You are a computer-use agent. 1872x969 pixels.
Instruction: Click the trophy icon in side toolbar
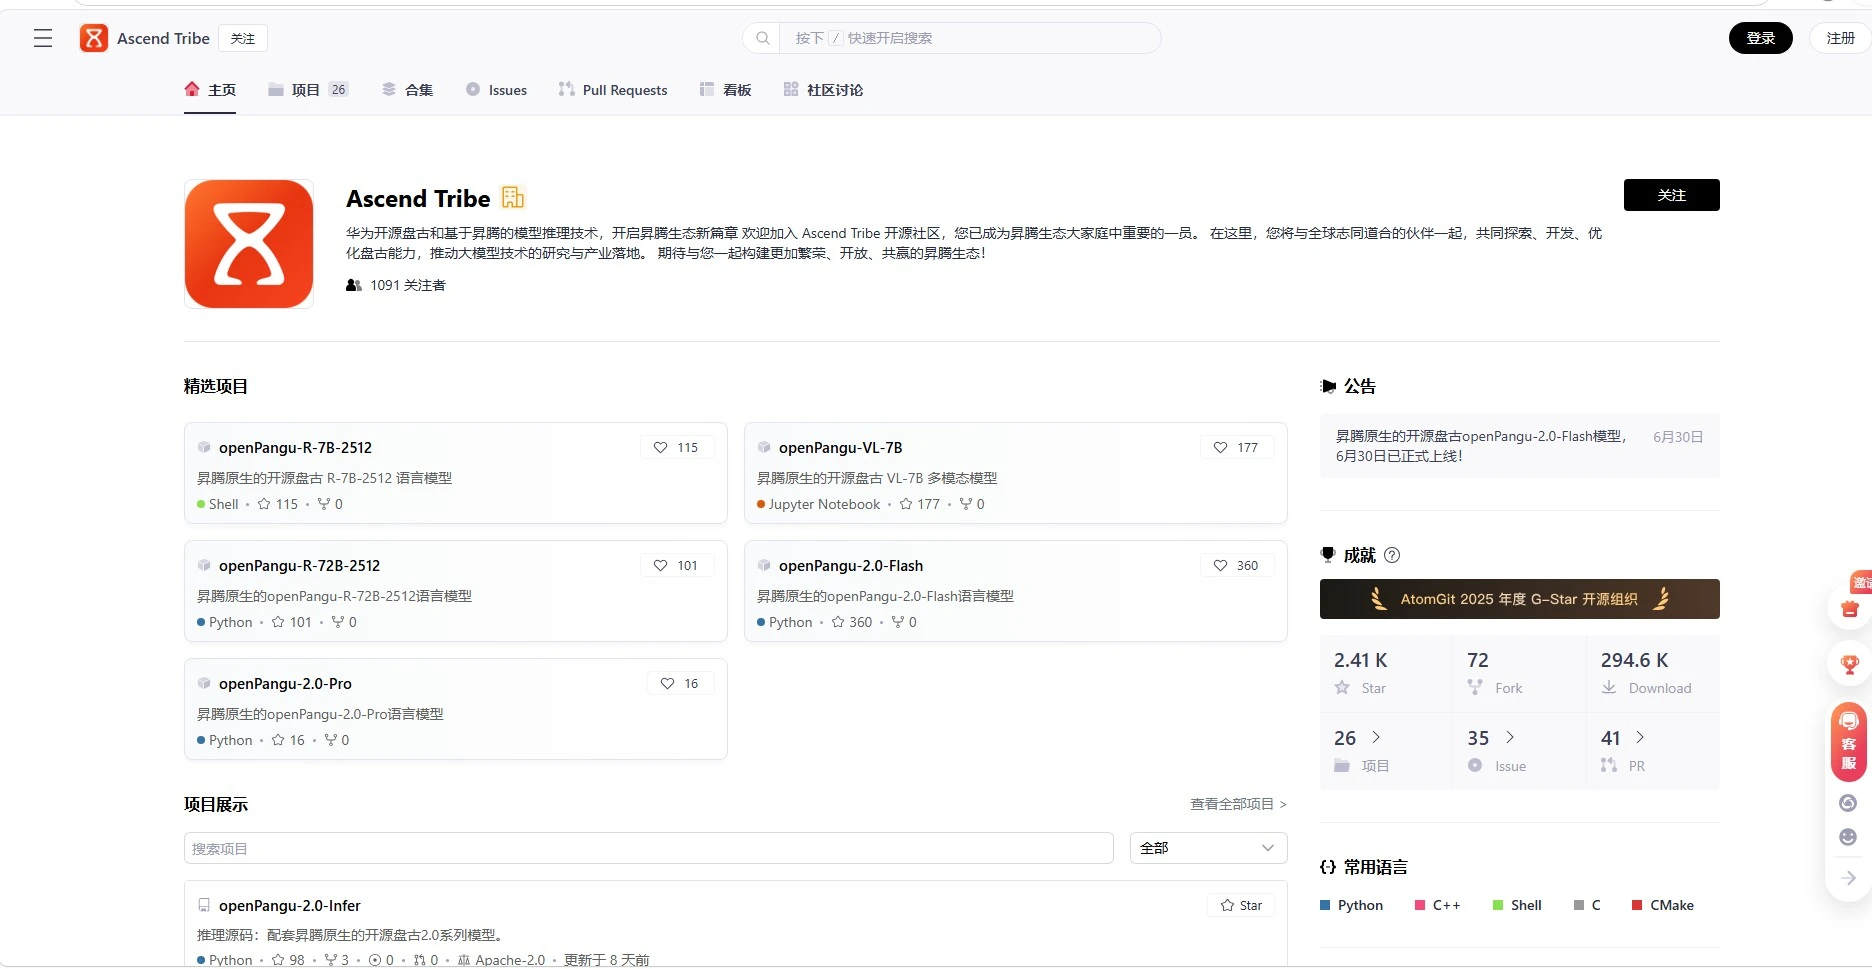click(1849, 664)
